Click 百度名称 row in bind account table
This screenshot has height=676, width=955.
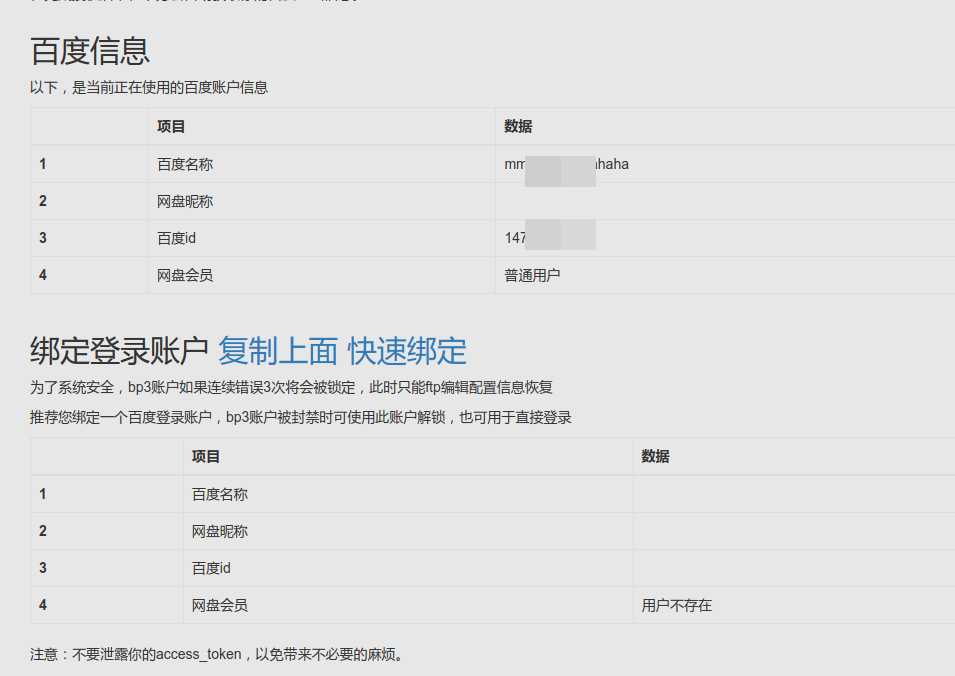click(492, 494)
